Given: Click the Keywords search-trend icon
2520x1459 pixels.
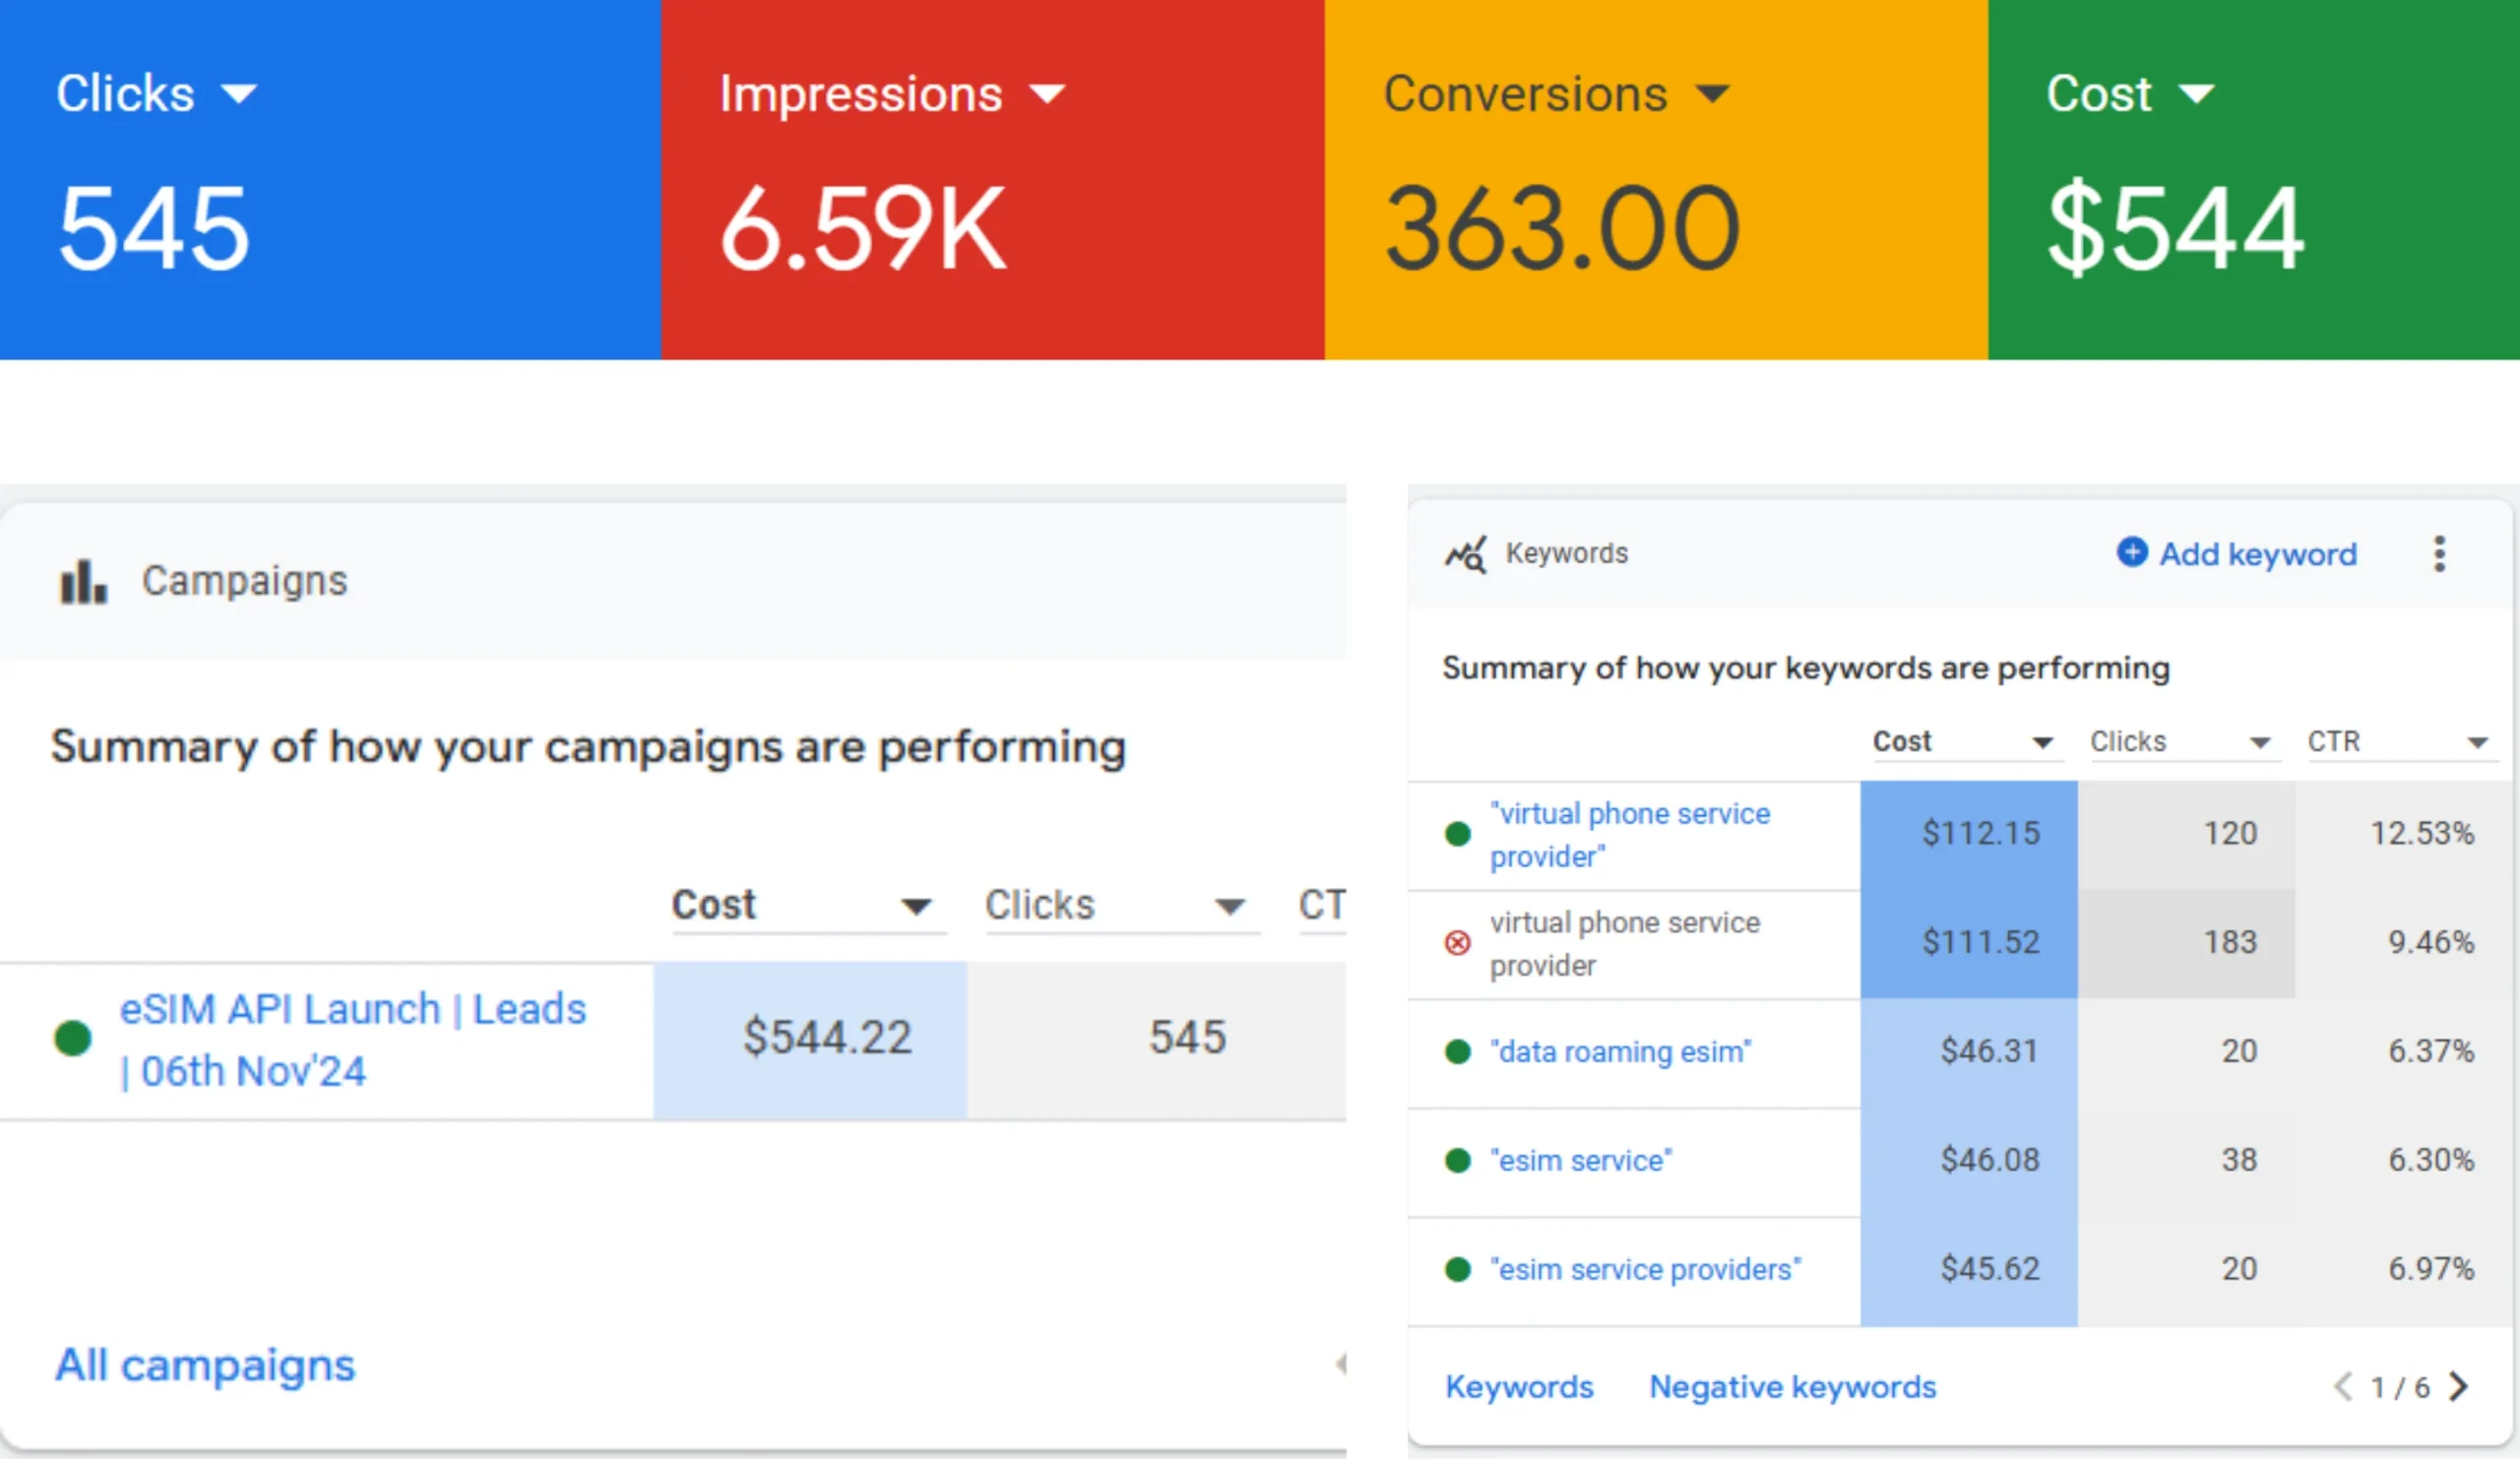Looking at the screenshot, I should (x=1465, y=553).
